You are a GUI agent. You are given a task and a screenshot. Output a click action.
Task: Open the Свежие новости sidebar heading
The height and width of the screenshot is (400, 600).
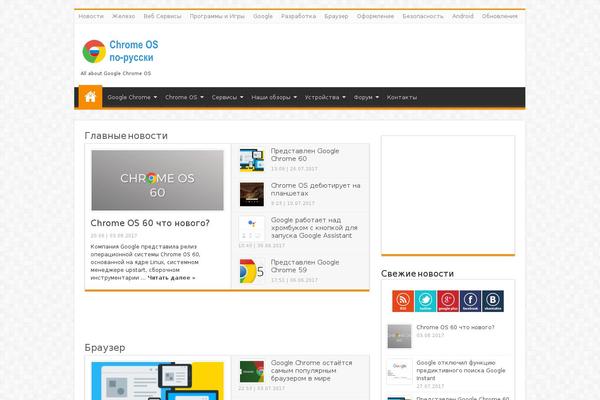(417, 274)
